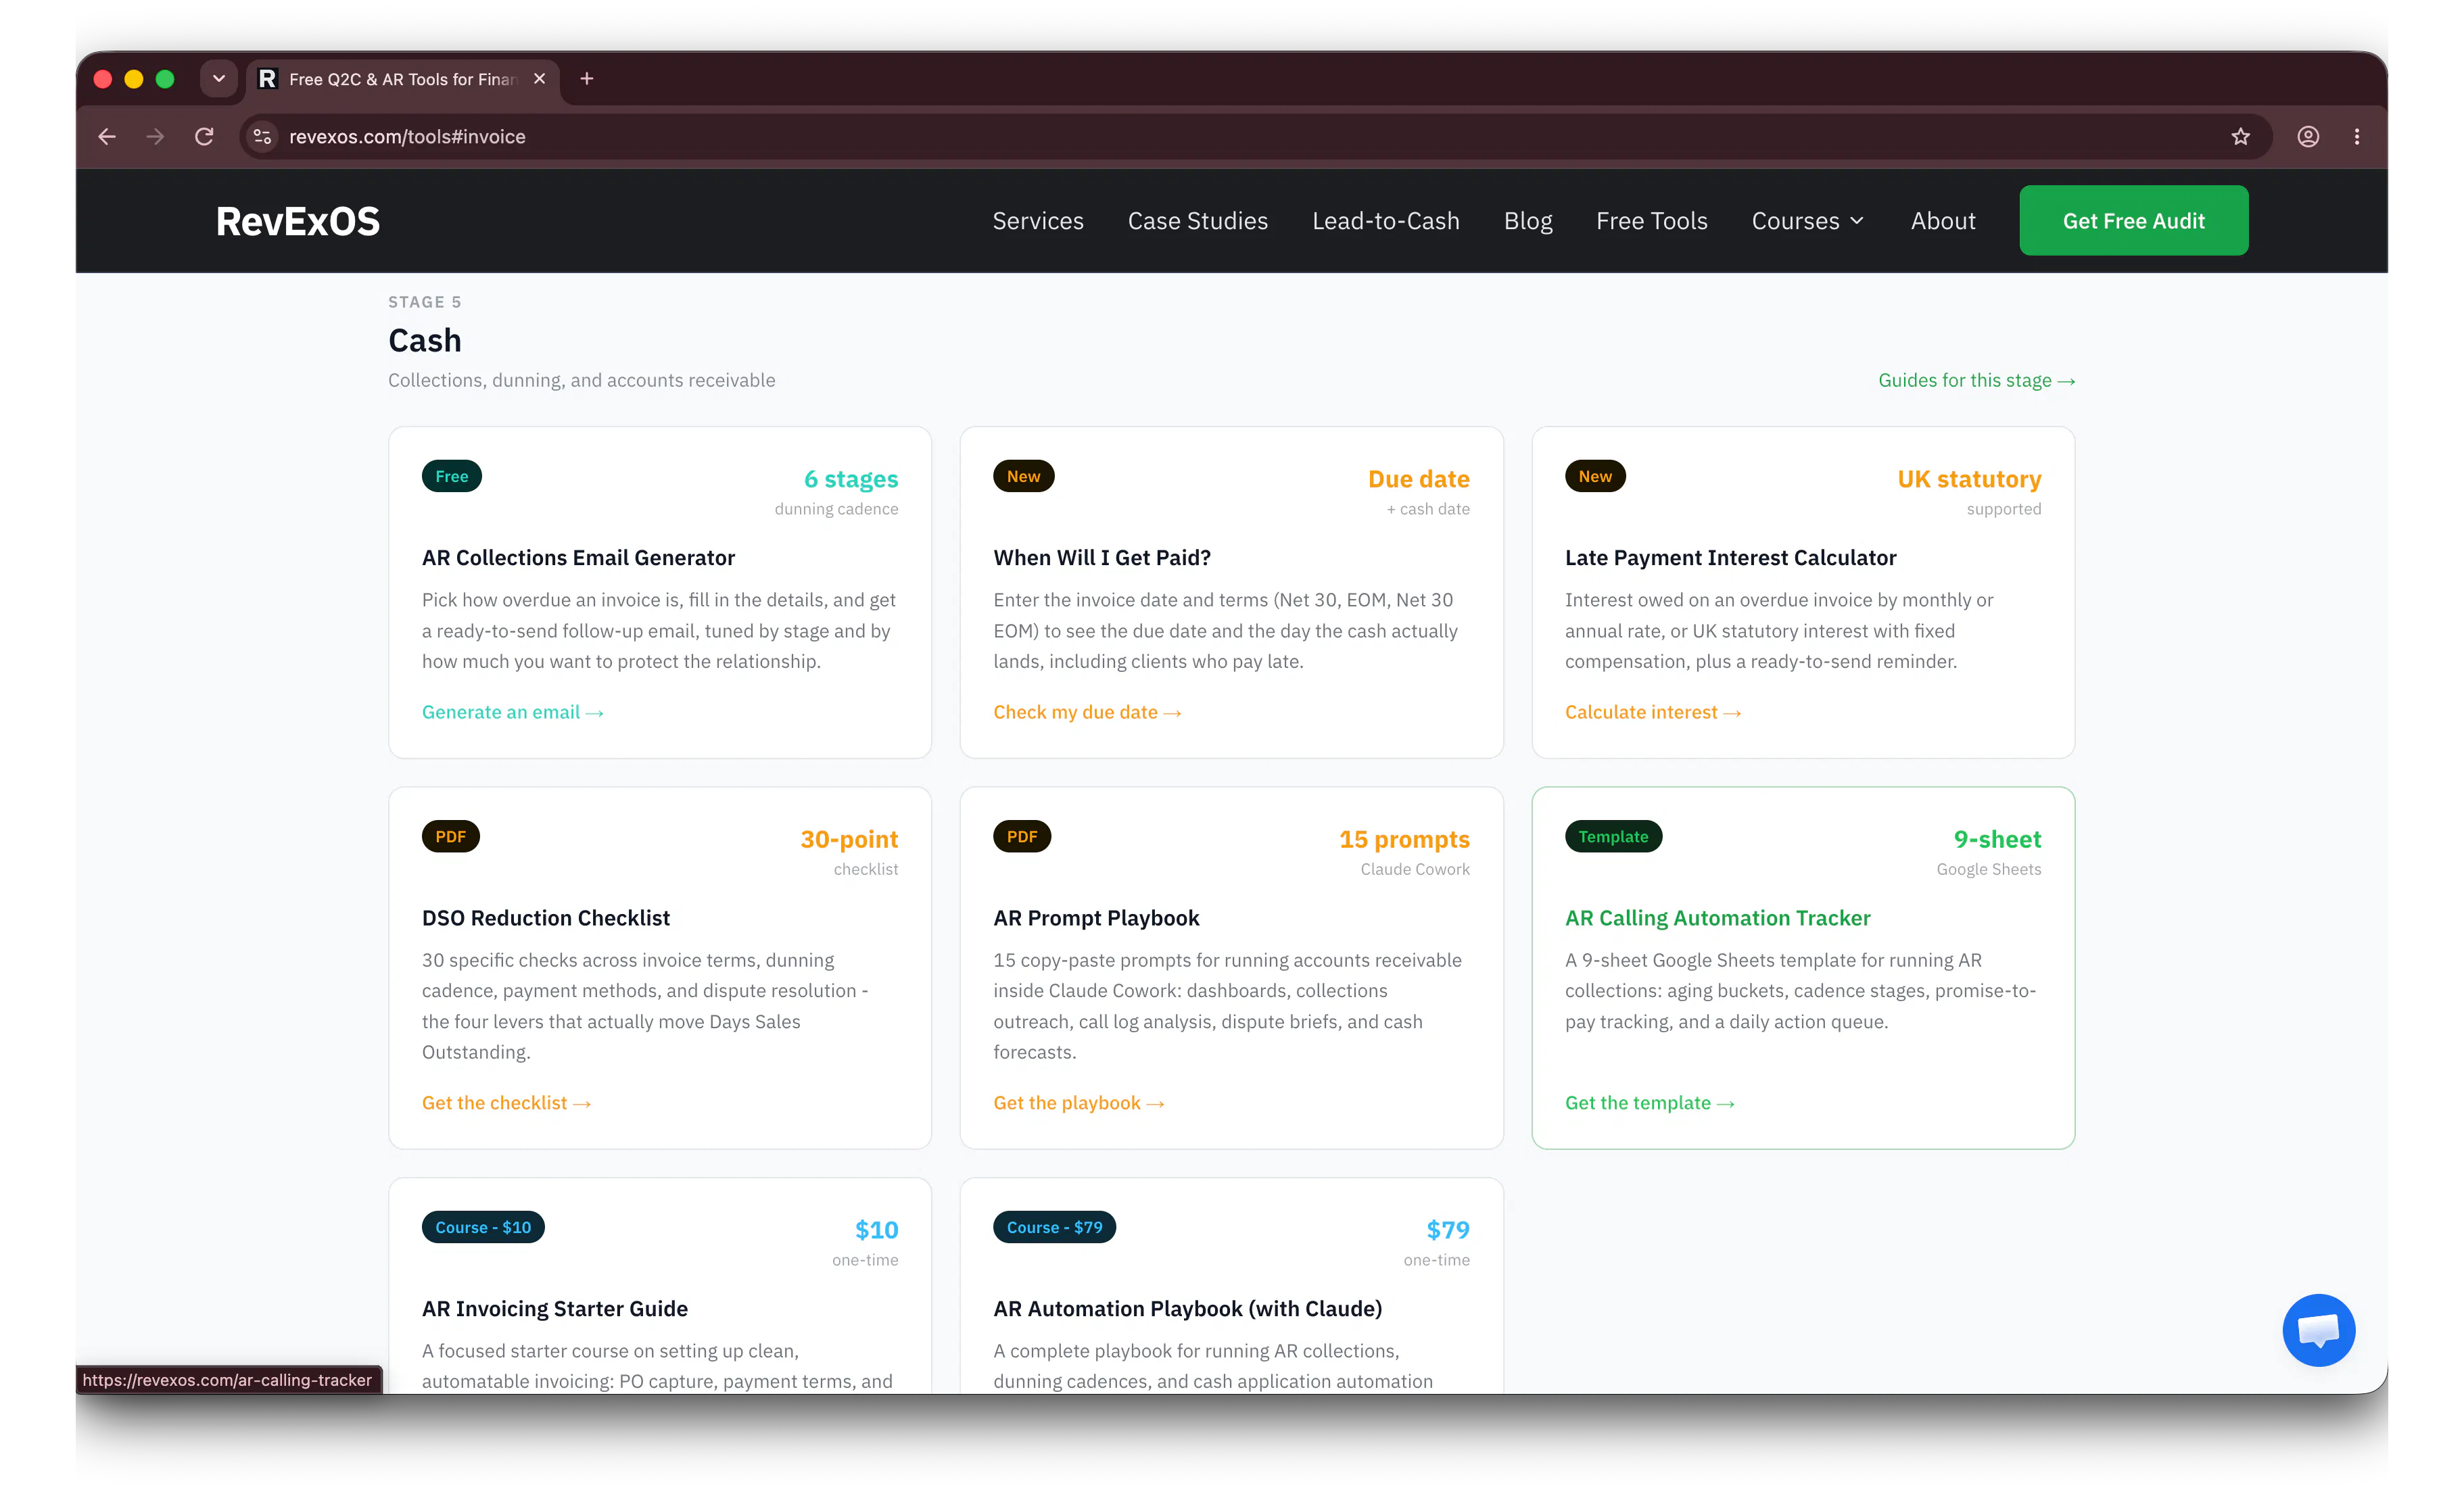This screenshot has height=1494, width=2464.
Task: Click Get the template link
Action: pyautogui.click(x=1650, y=1103)
